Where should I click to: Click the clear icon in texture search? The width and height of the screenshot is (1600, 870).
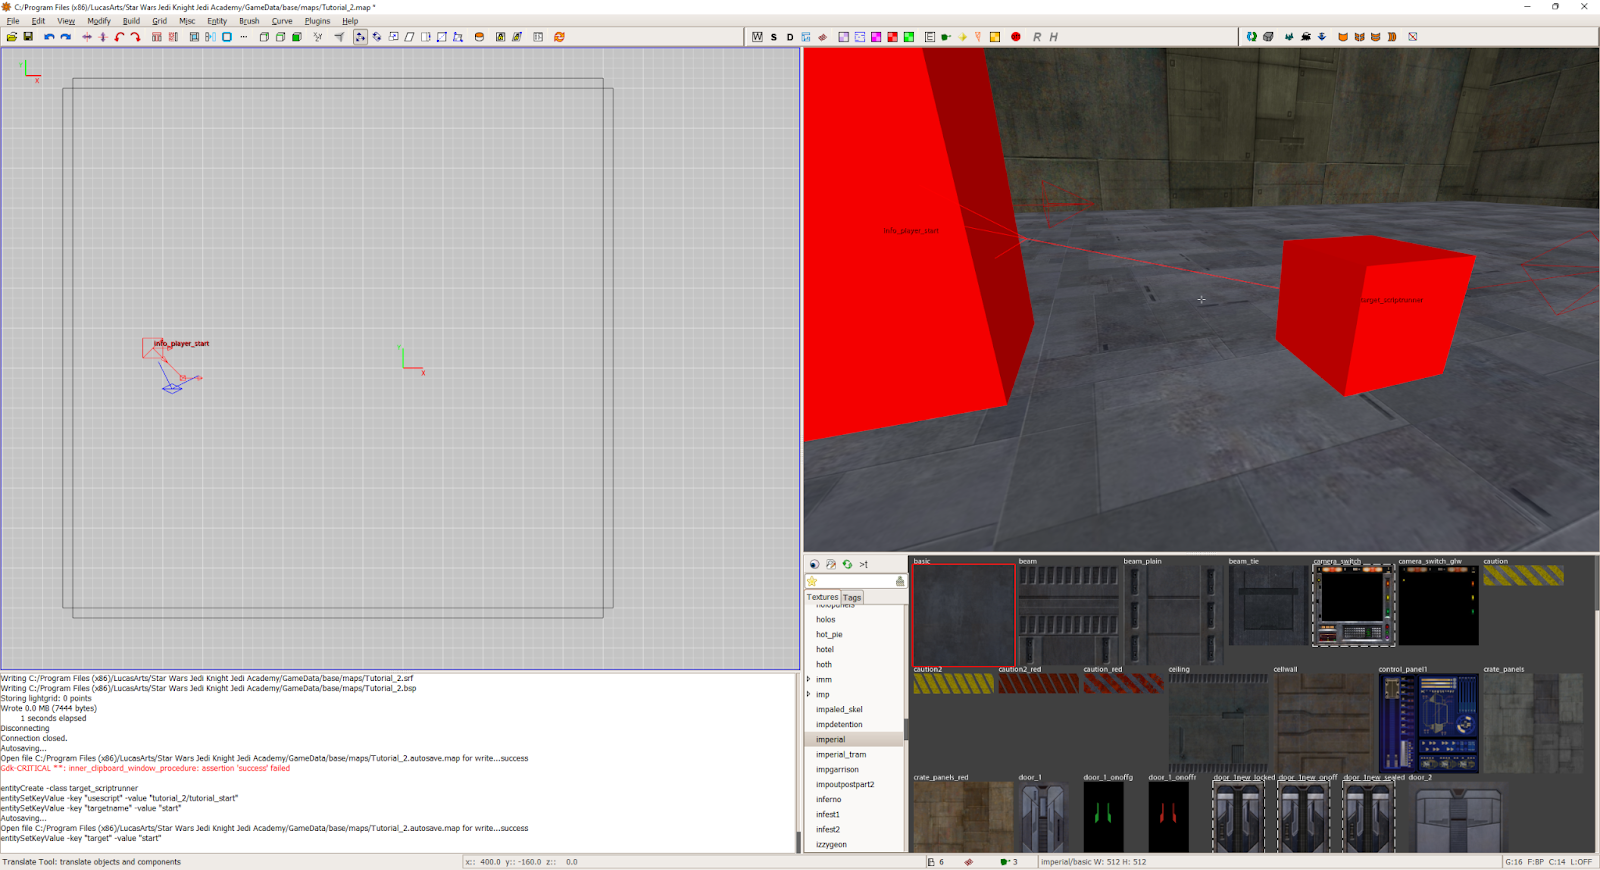click(900, 581)
